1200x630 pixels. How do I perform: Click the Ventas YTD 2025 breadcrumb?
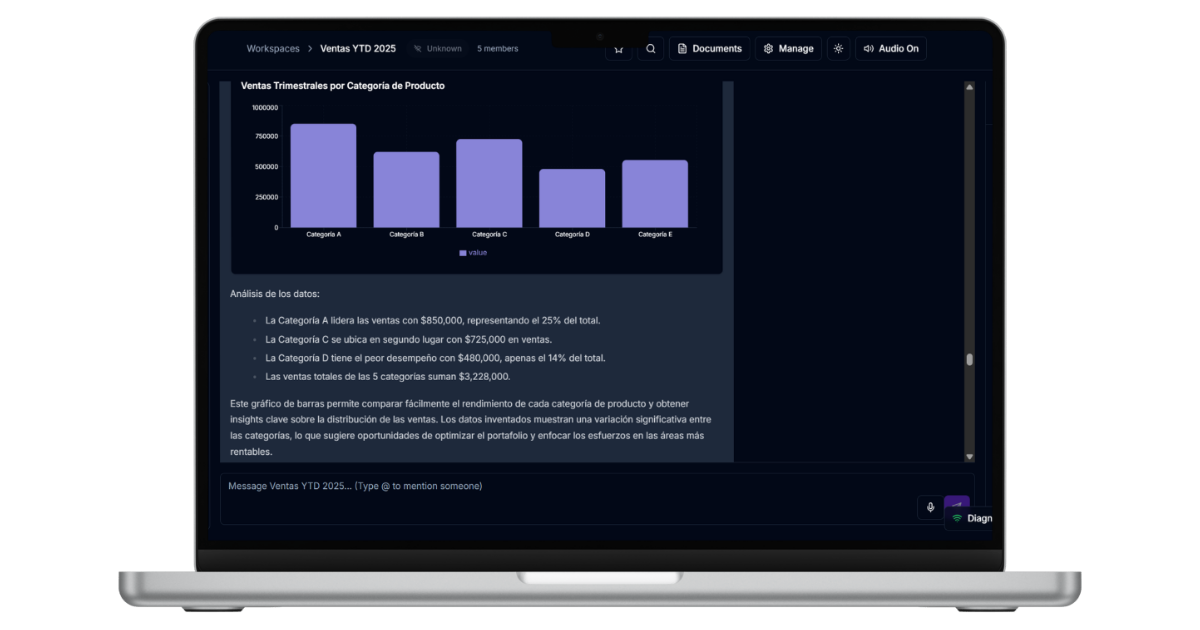[x=358, y=48]
